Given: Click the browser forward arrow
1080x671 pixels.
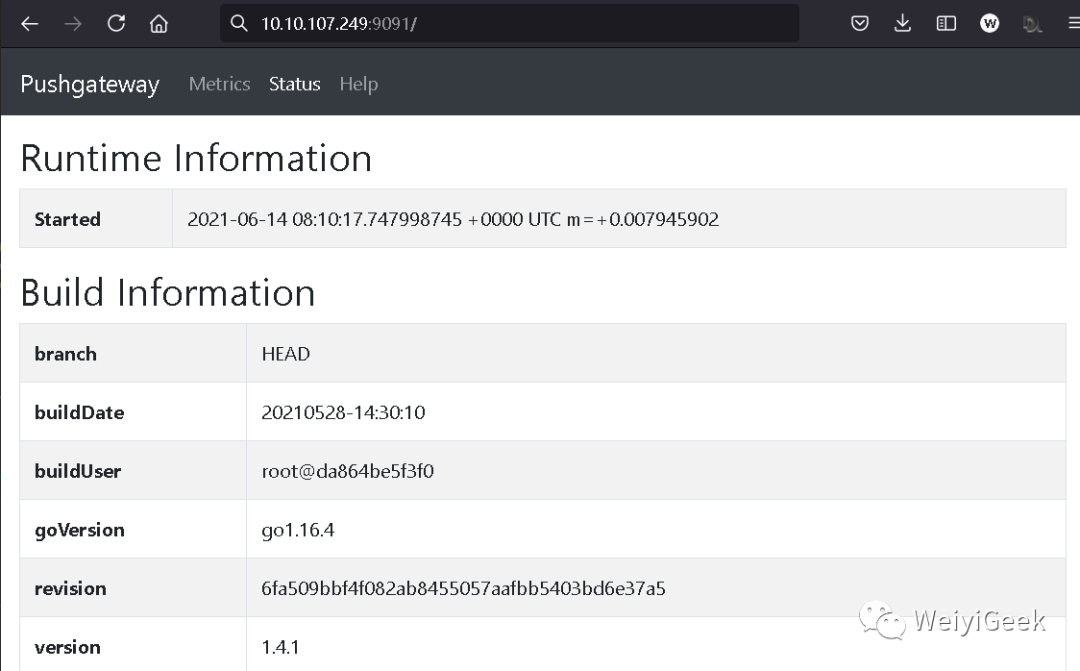Looking at the screenshot, I should tap(72, 24).
